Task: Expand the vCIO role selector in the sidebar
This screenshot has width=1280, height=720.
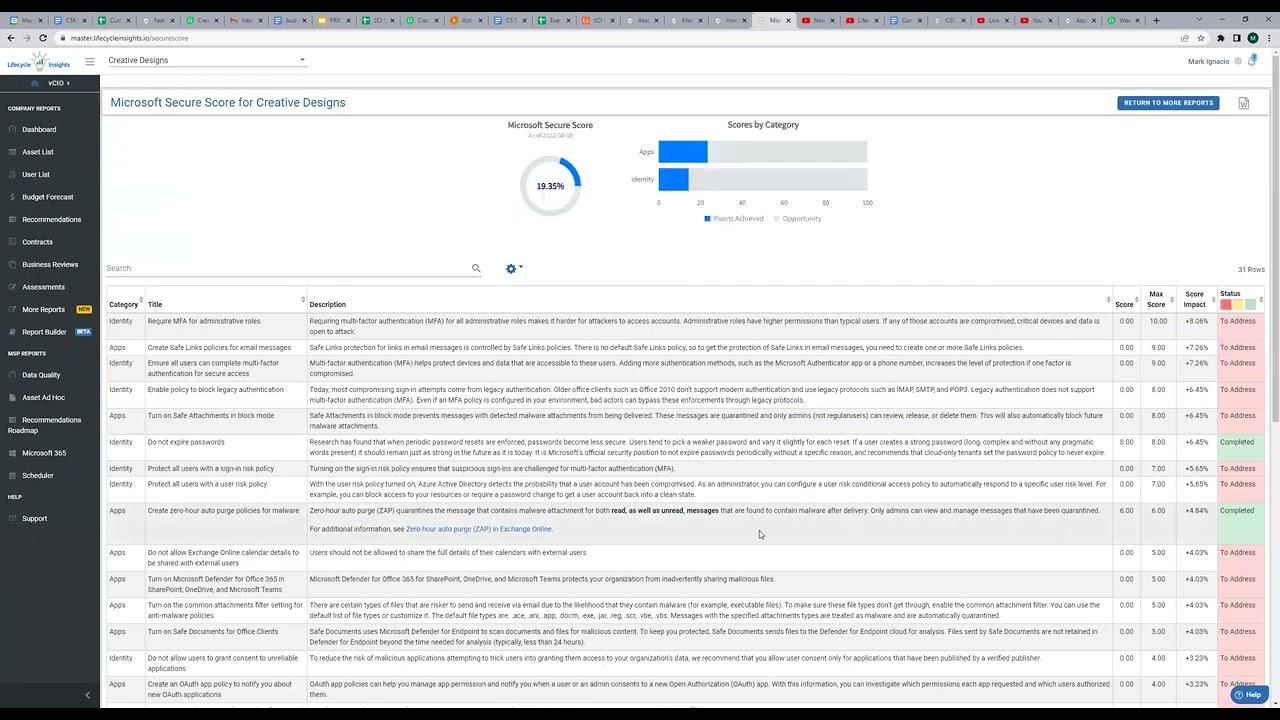Action: pos(50,83)
